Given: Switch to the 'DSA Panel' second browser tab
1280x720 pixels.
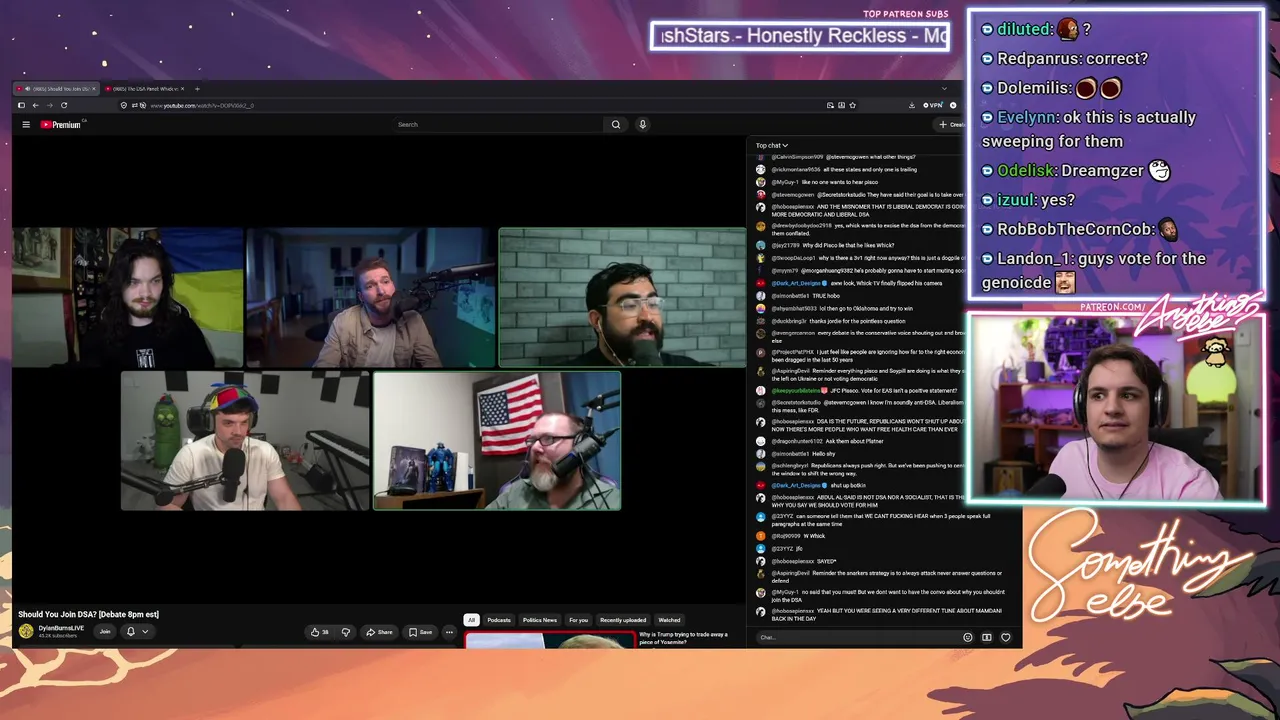Looking at the screenshot, I should click(146, 89).
